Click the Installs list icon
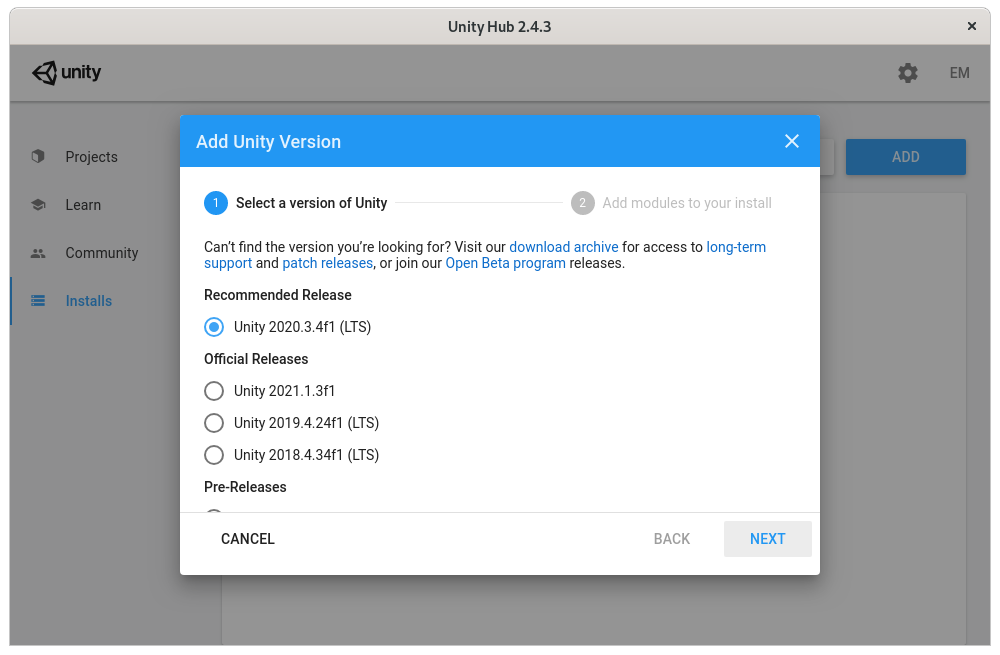Viewport: 1000px width, 655px height. (38, 300)
